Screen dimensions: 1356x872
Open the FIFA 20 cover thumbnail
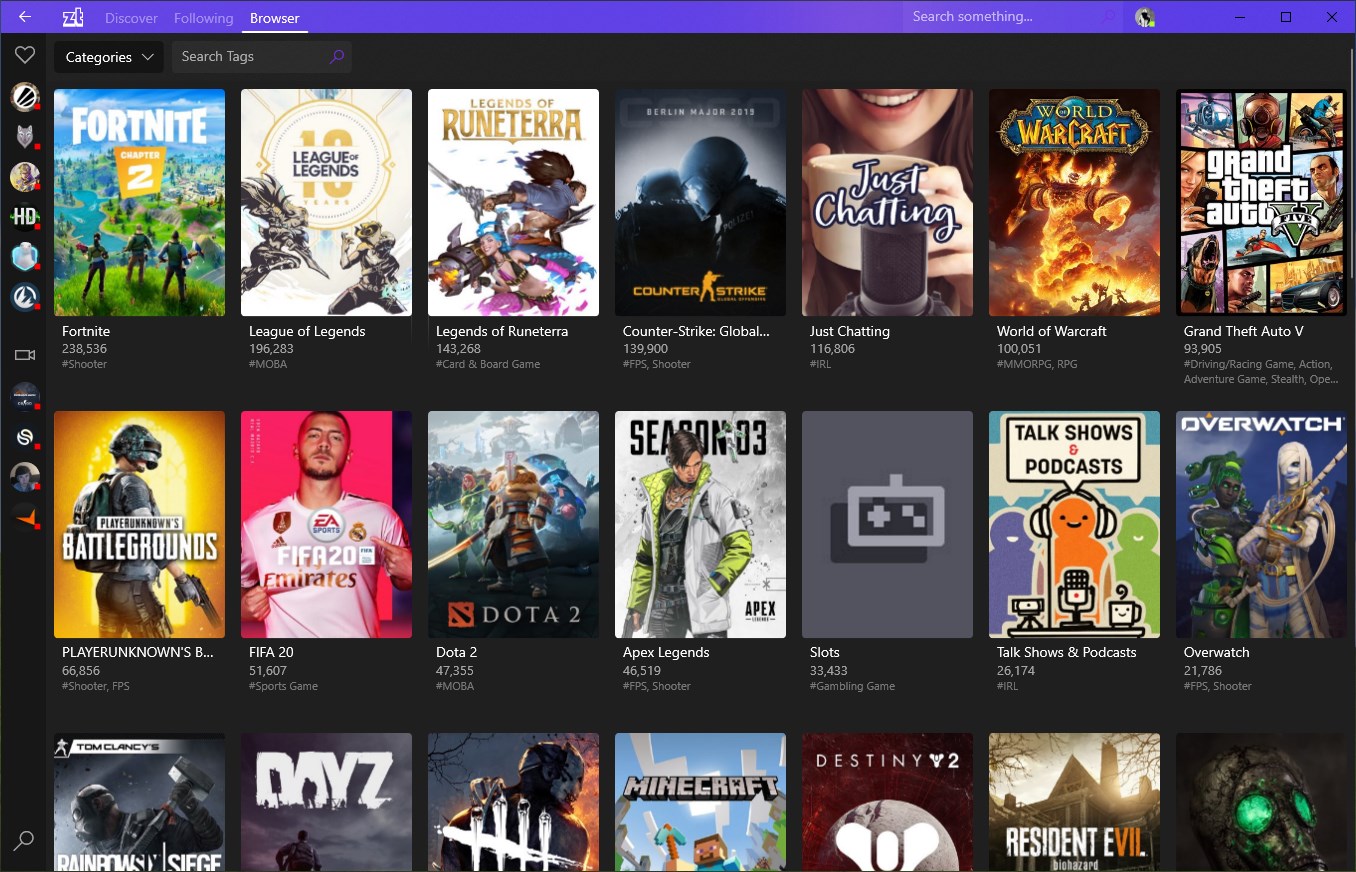coord(326,524)
